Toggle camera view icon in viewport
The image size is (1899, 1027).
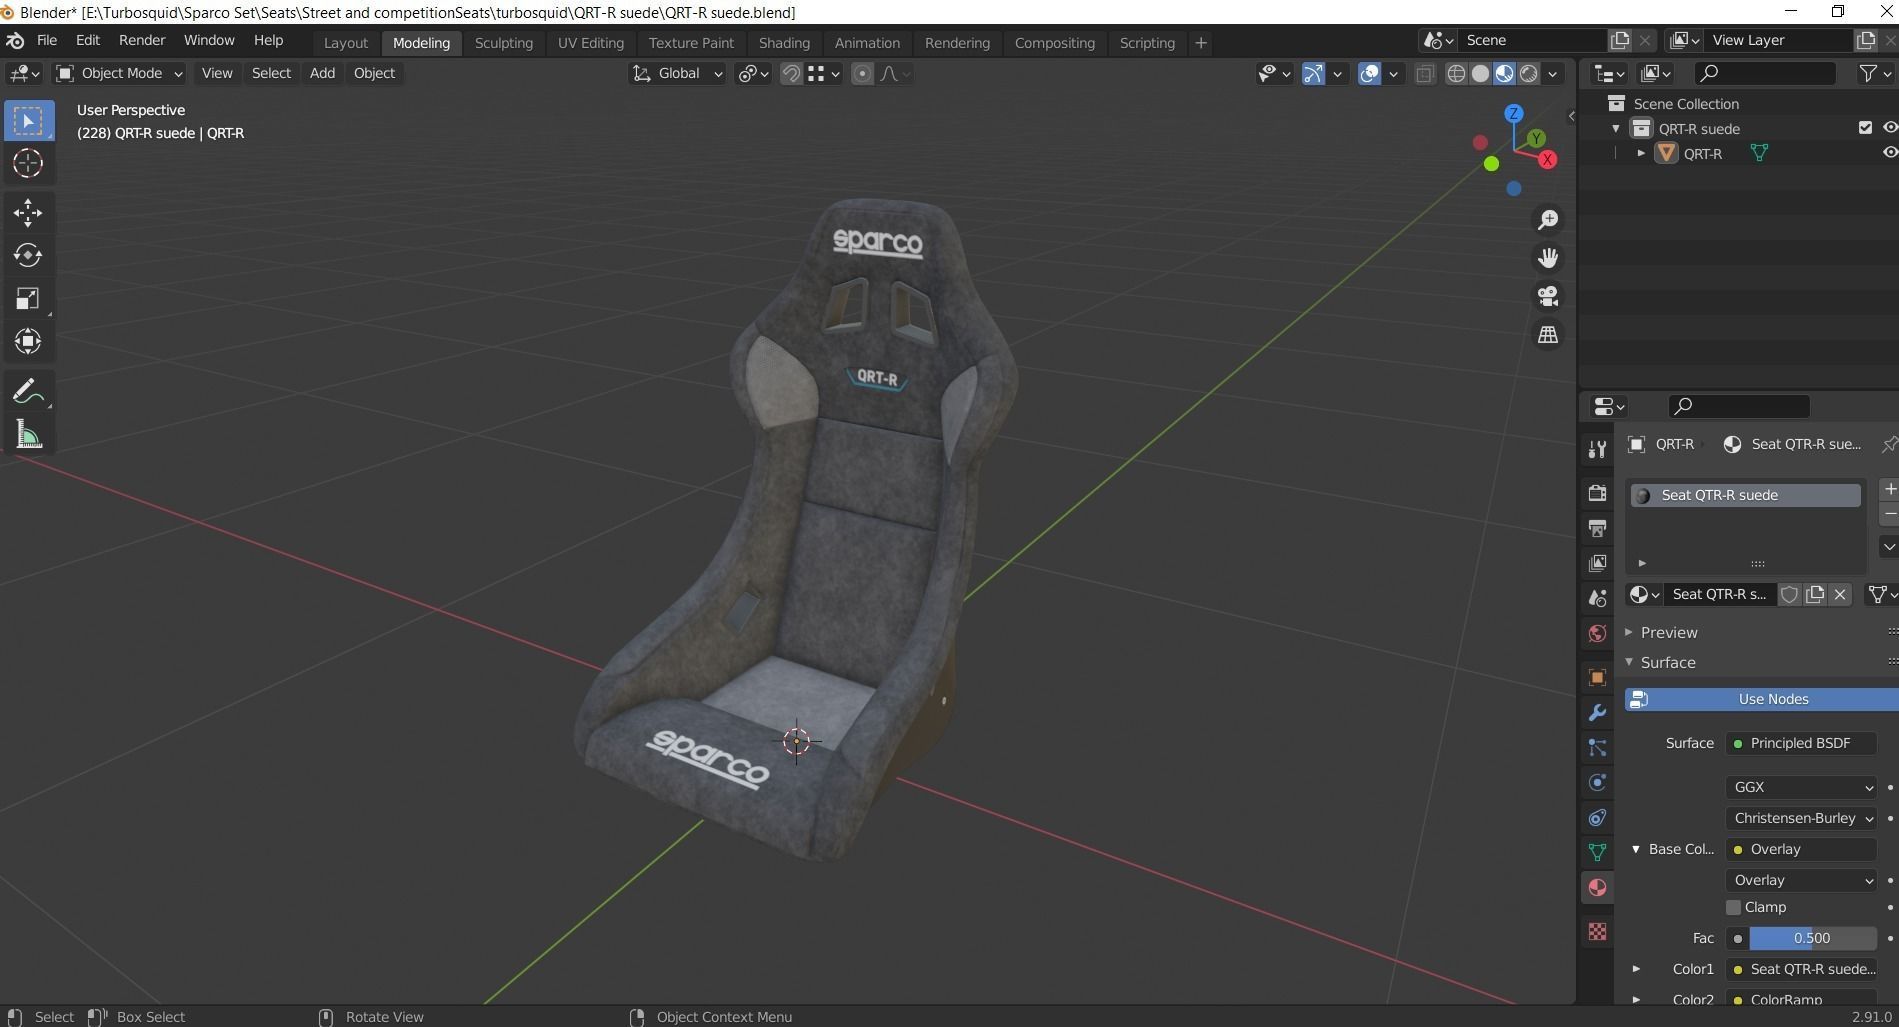point(1548,296)
